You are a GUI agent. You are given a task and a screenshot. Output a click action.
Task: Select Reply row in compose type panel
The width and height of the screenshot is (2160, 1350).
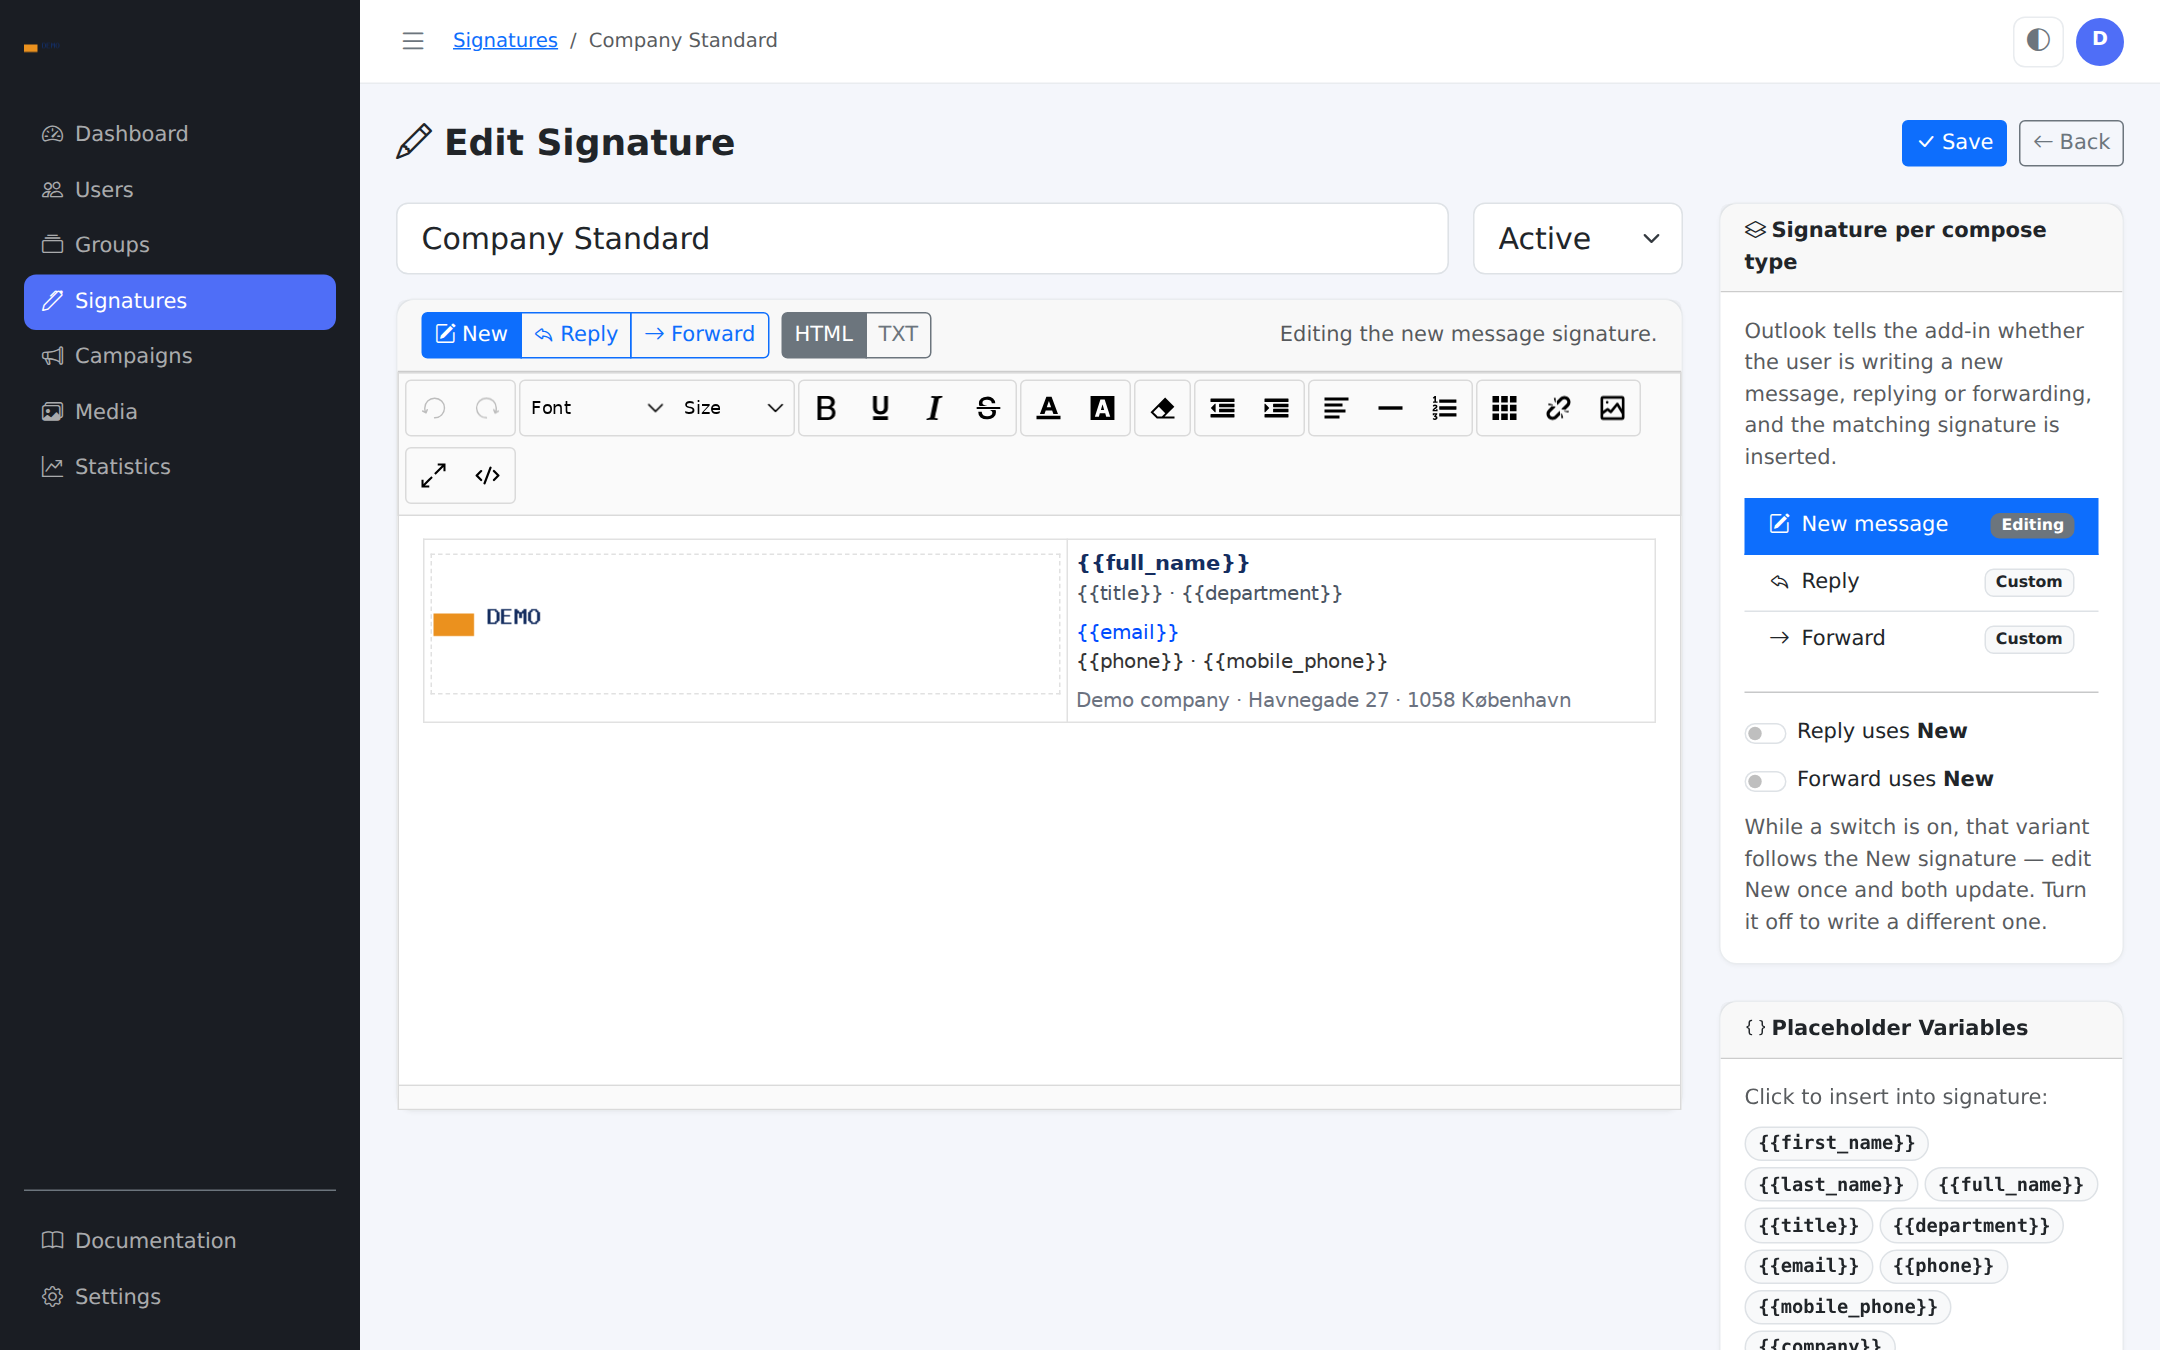click(1921, 582)
